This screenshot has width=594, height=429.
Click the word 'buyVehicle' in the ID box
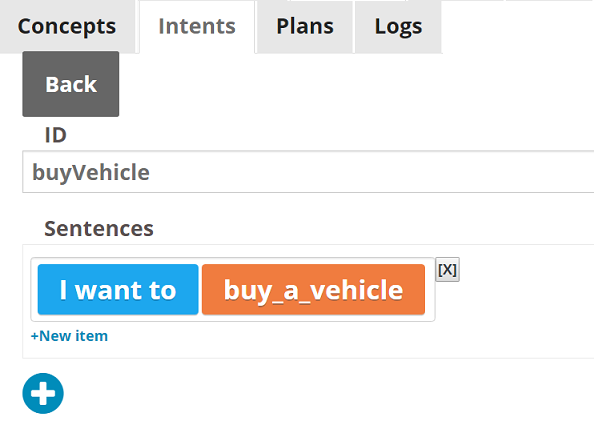[91, 172]
